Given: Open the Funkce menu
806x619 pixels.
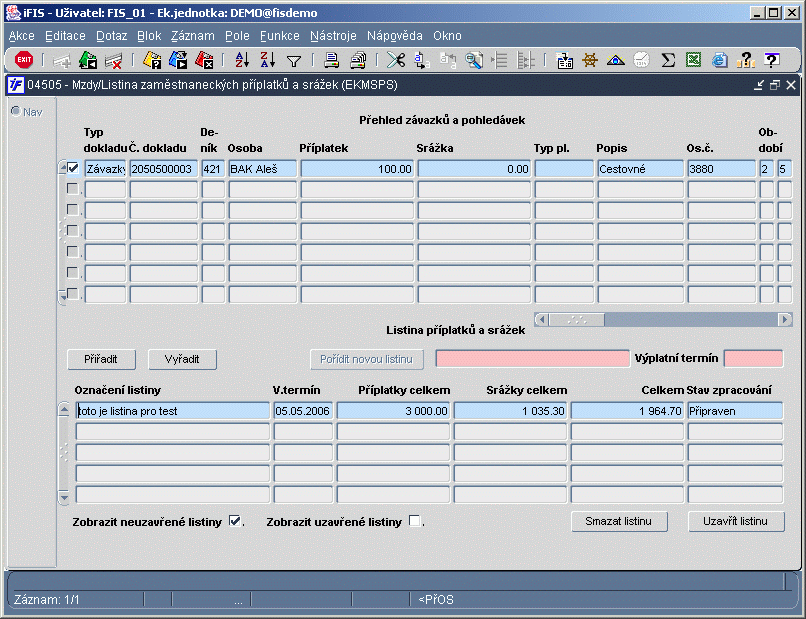Looking at the screenshot, I should [x=280, y=36].
